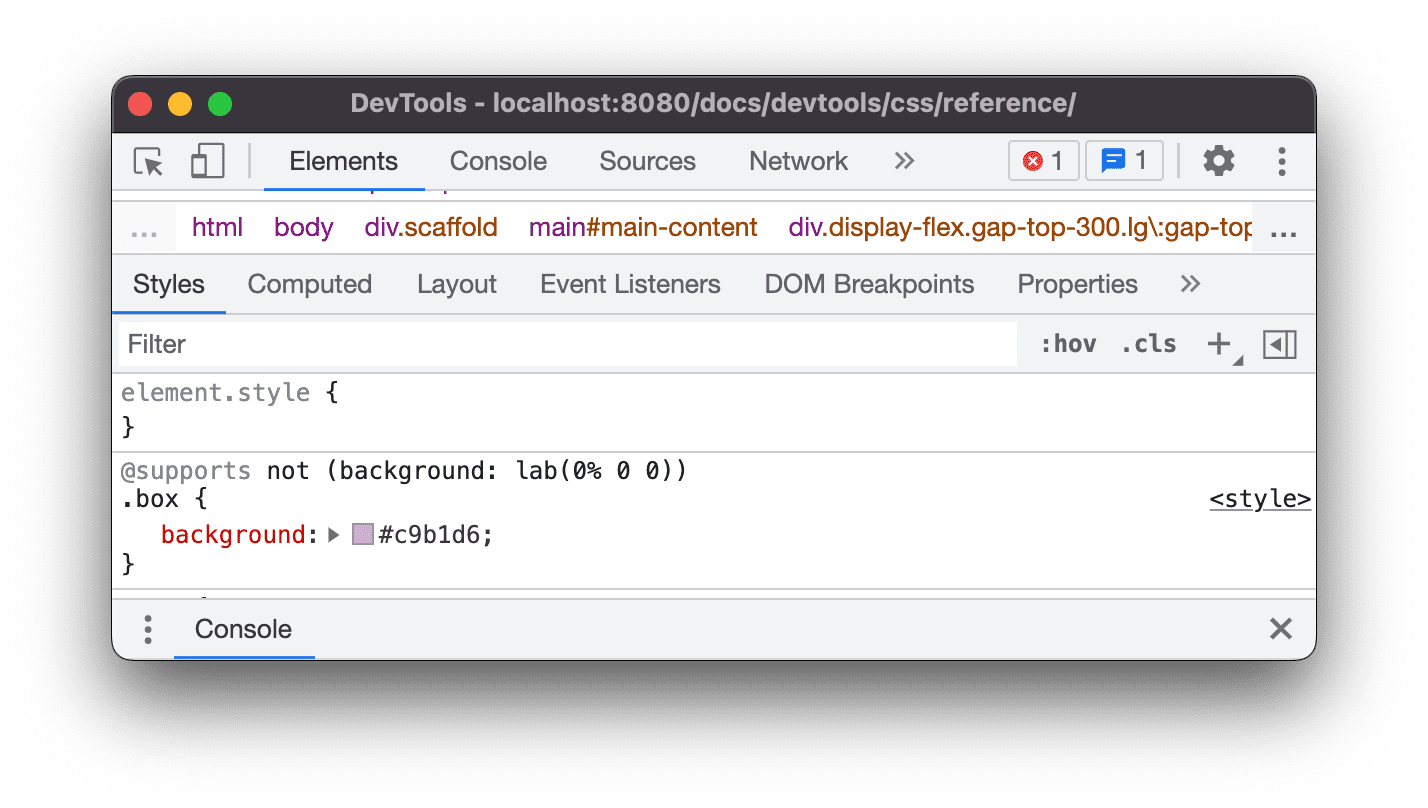Expand more tabs chevron next to Network
The height and width of the screenshot is (808, 1428).
click(x=903, y=161)
